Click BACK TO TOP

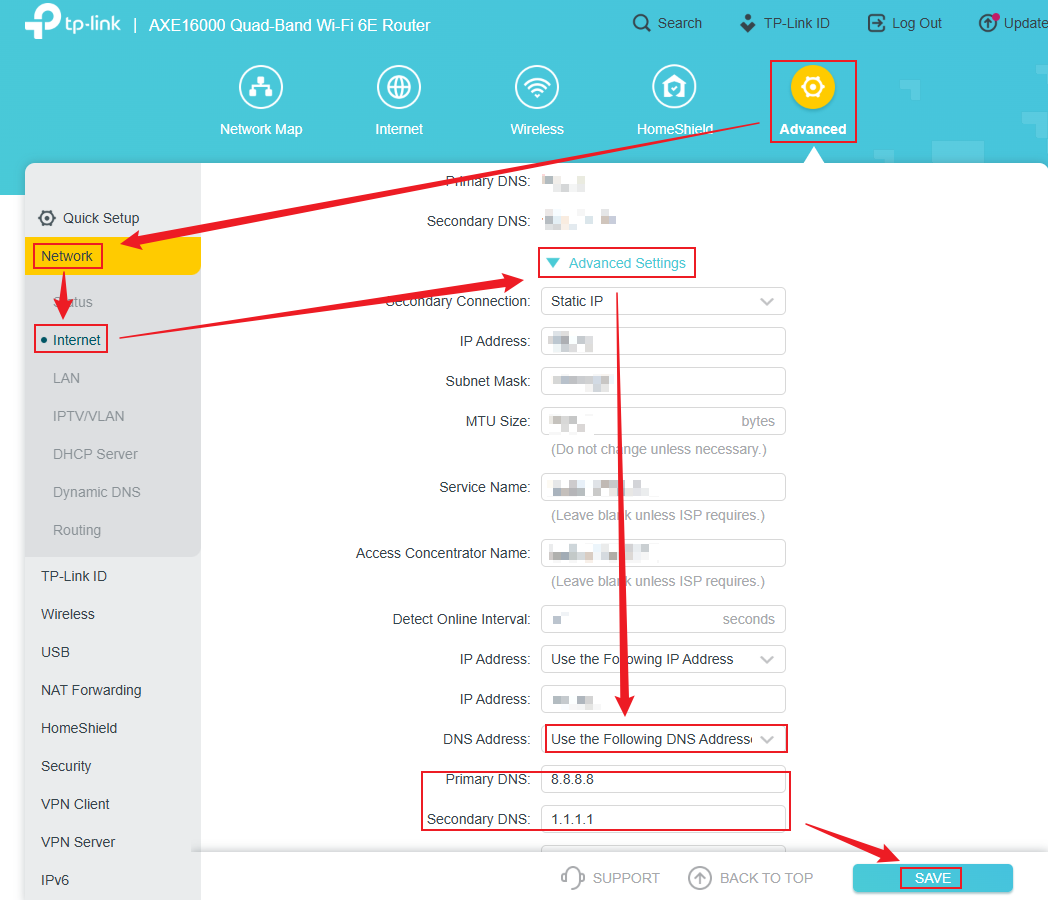(x=750, y=877)
